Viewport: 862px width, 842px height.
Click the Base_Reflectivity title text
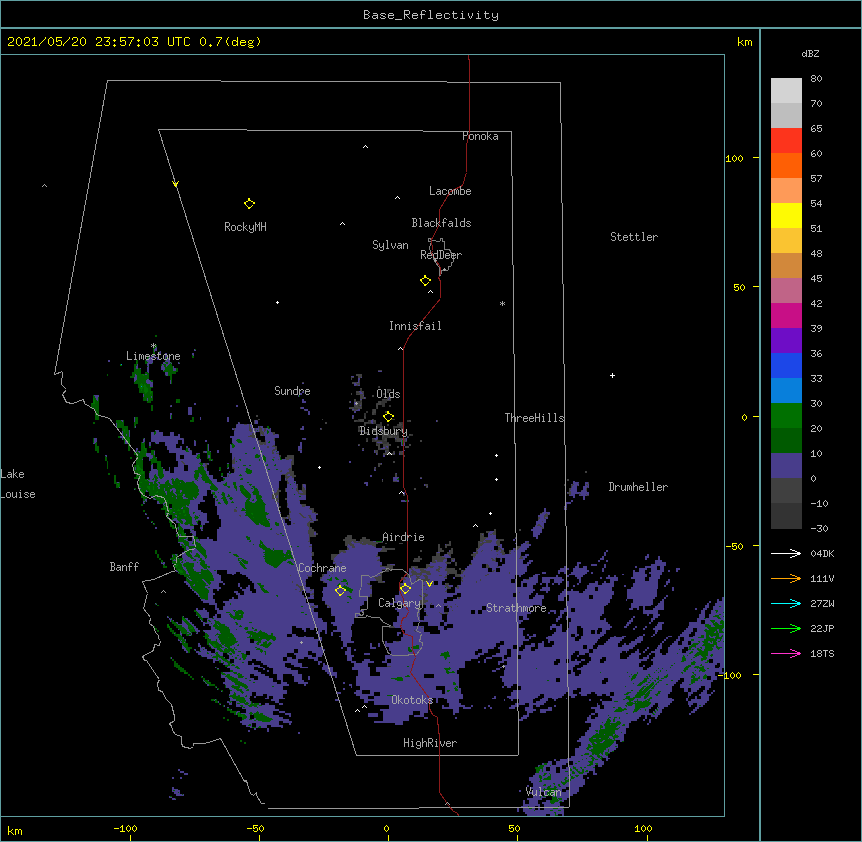click(431, 15)
